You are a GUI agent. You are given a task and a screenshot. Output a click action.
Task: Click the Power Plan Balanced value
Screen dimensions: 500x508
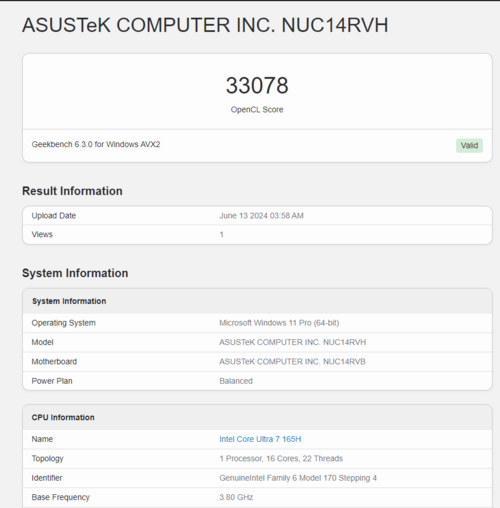point(236,381)
